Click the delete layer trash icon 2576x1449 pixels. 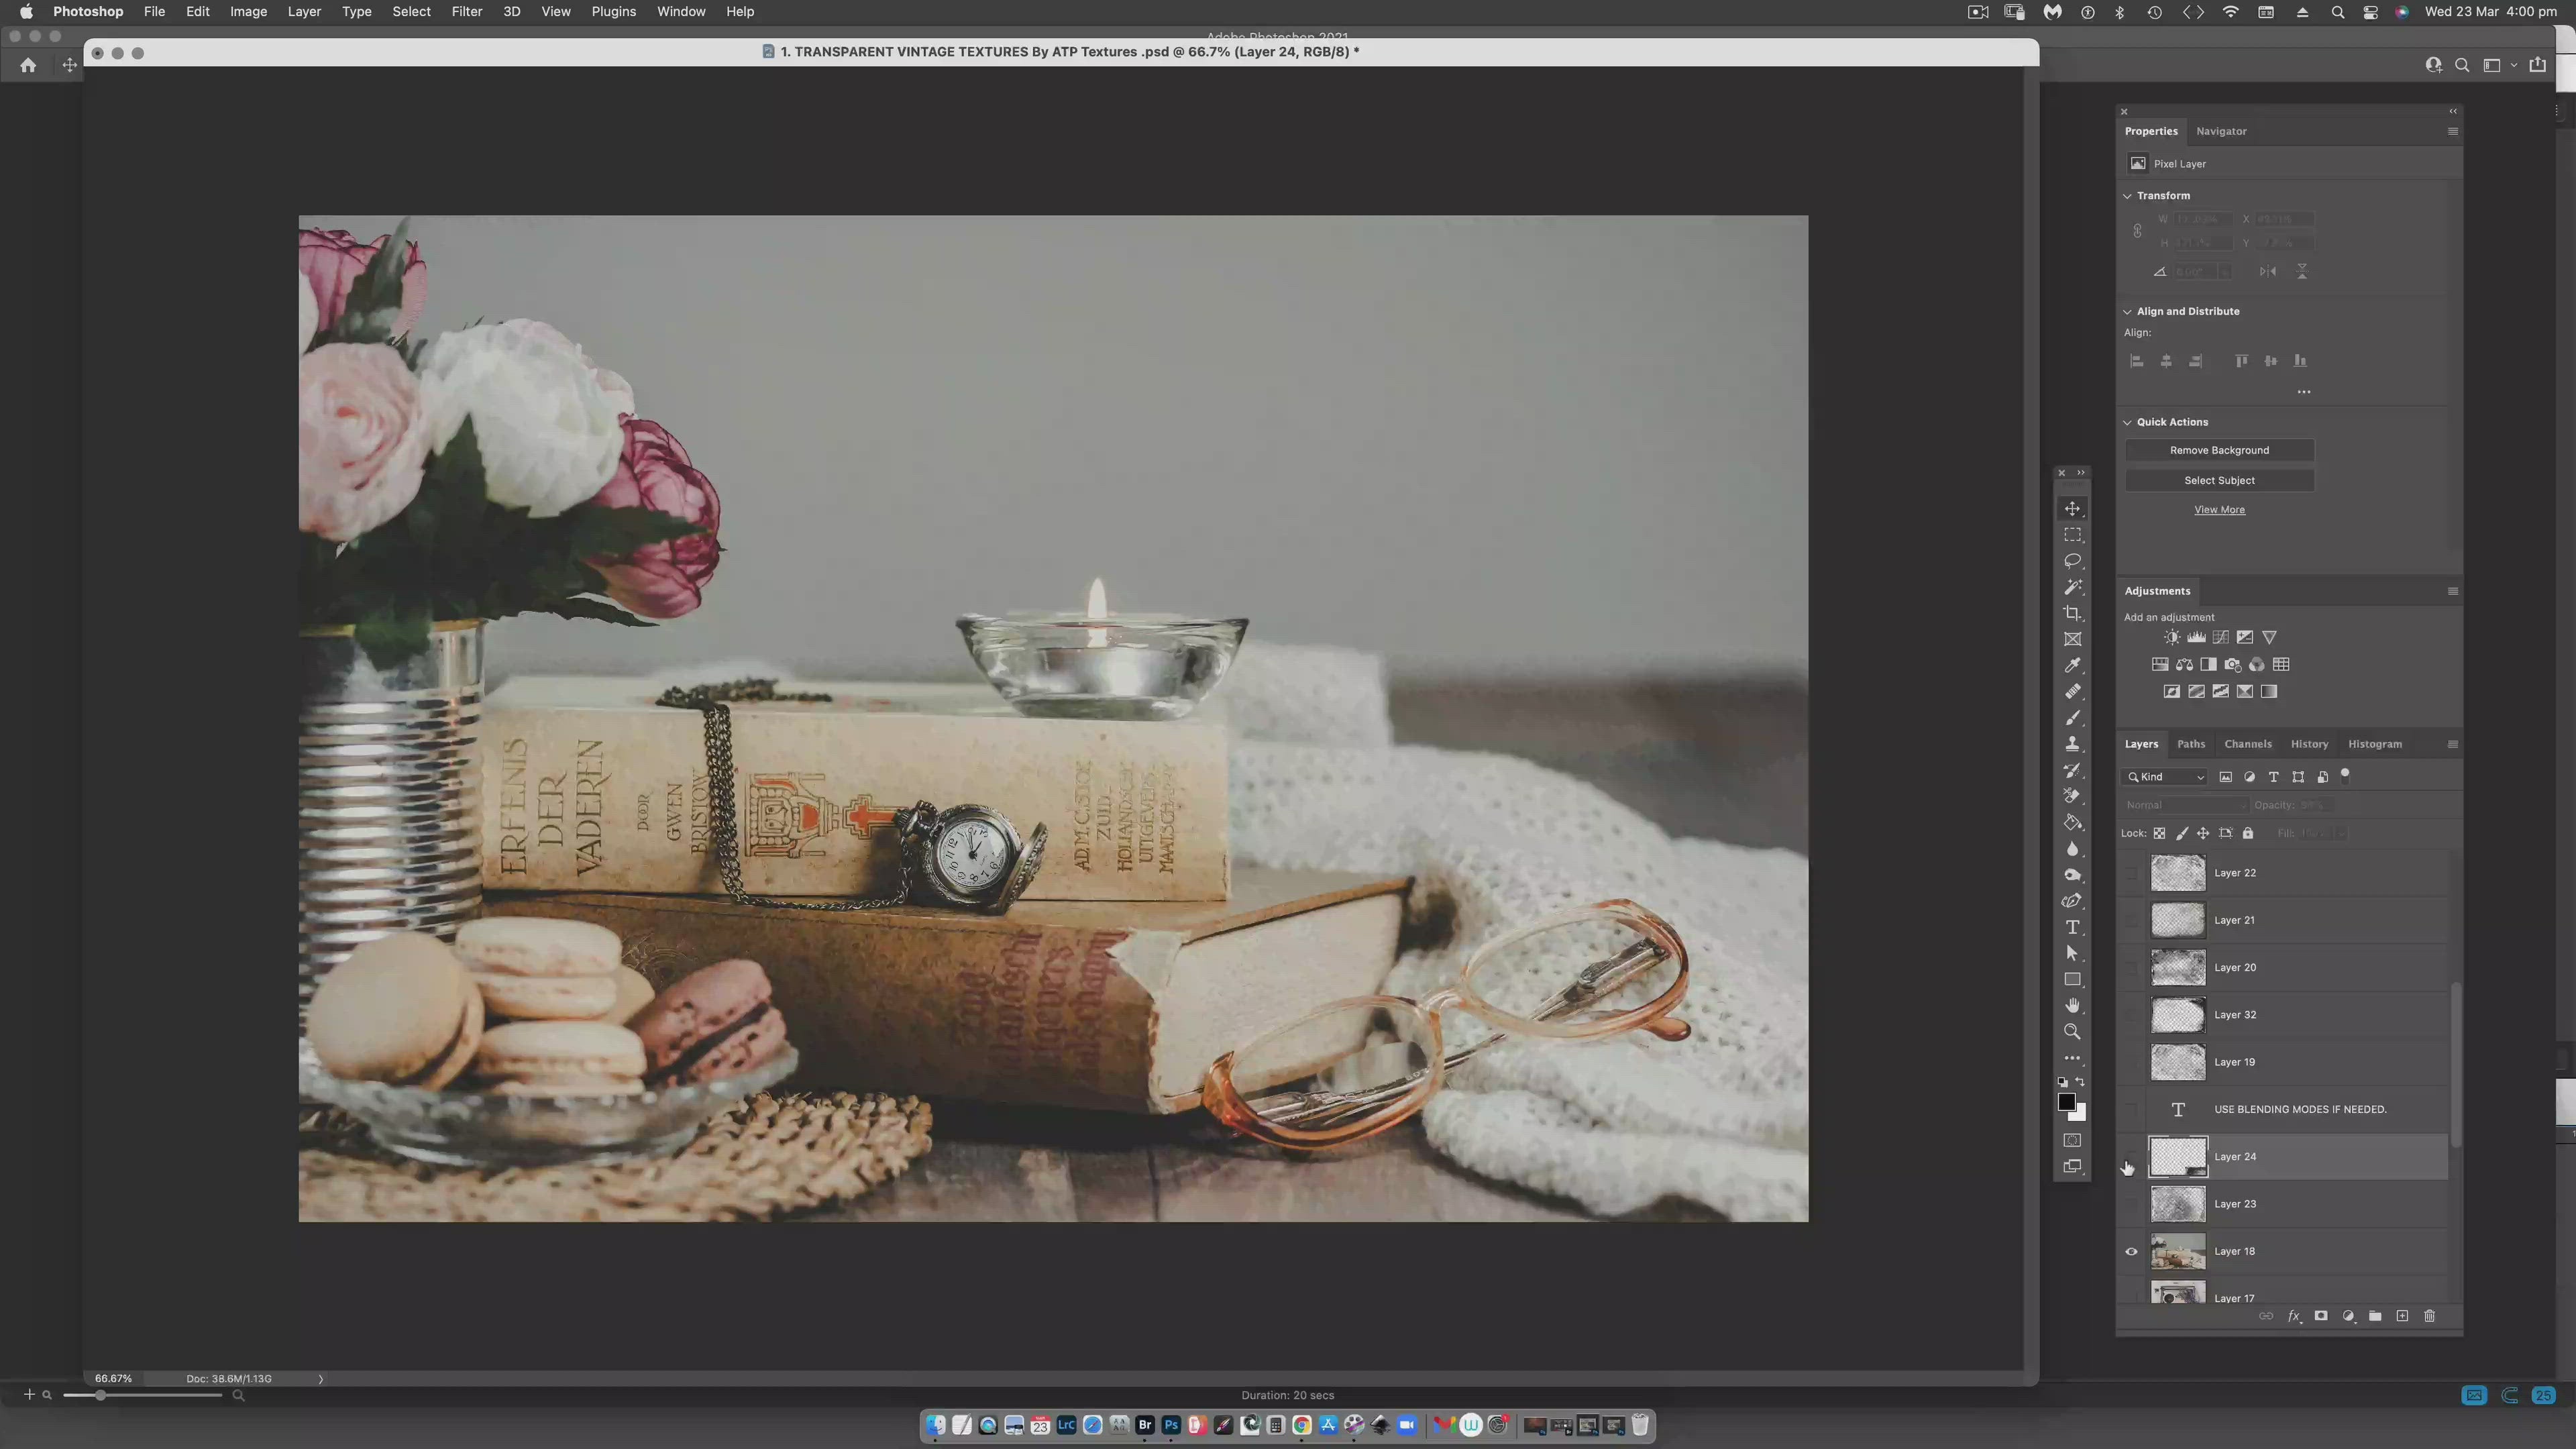[2429, 1316]
